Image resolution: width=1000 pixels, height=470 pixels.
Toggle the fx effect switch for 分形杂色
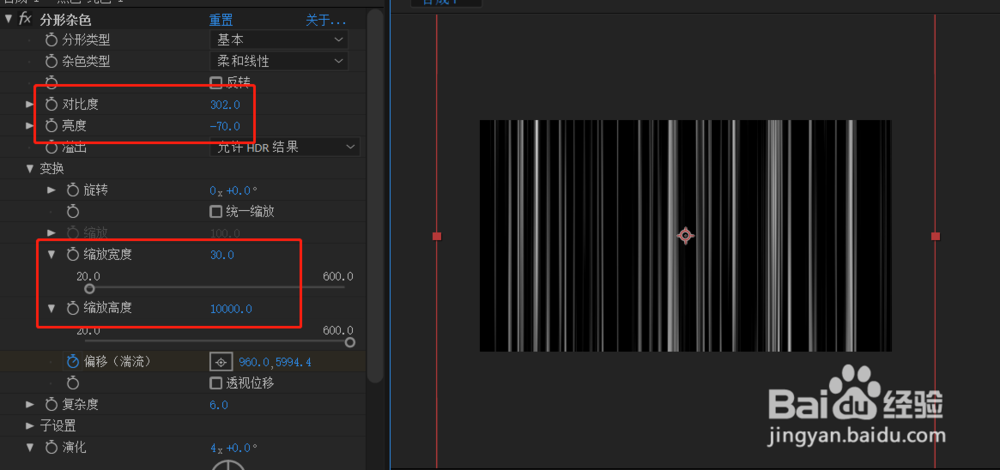click(x=25, y=18)
